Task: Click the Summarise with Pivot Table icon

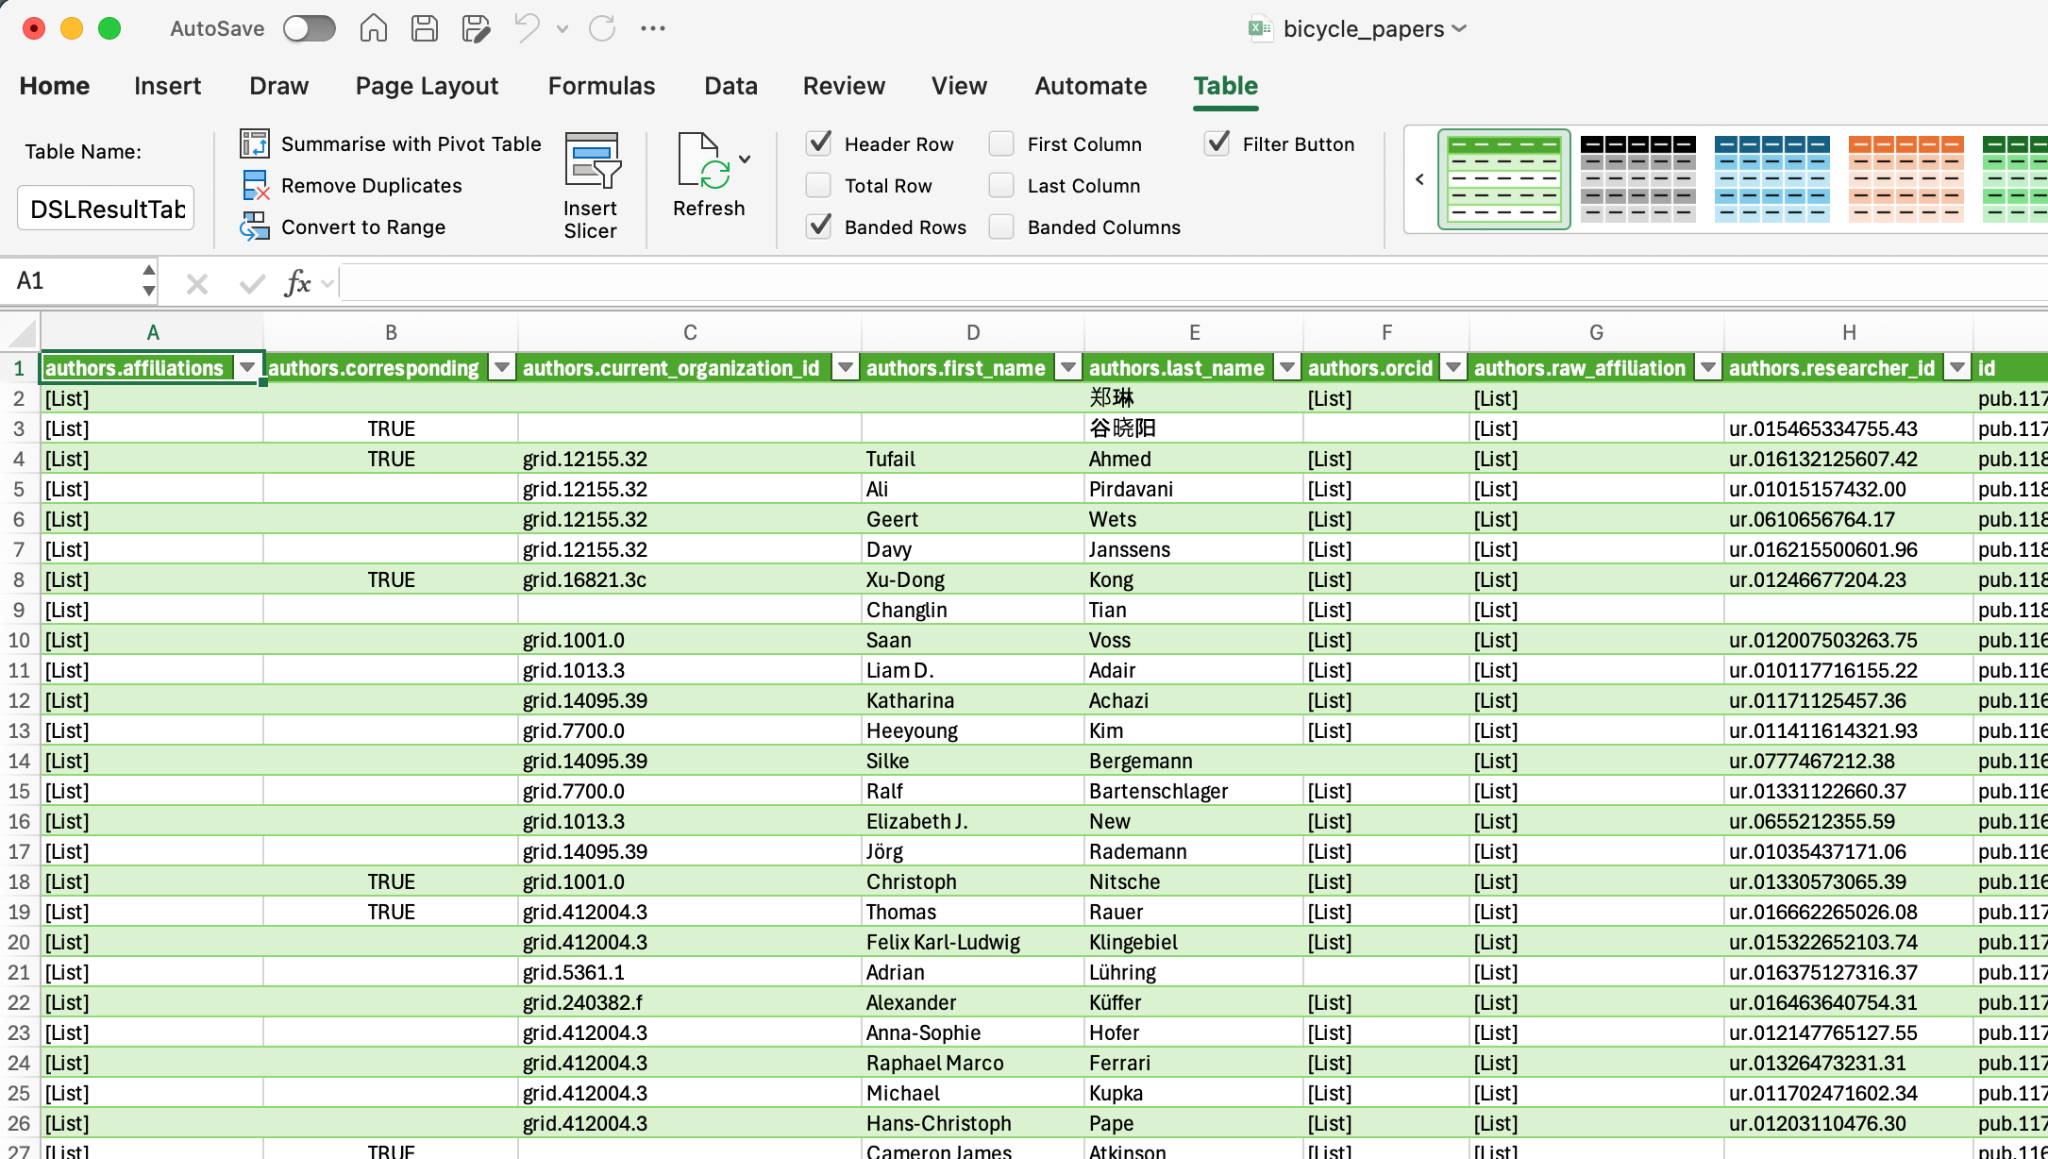Action: [255, 144]
